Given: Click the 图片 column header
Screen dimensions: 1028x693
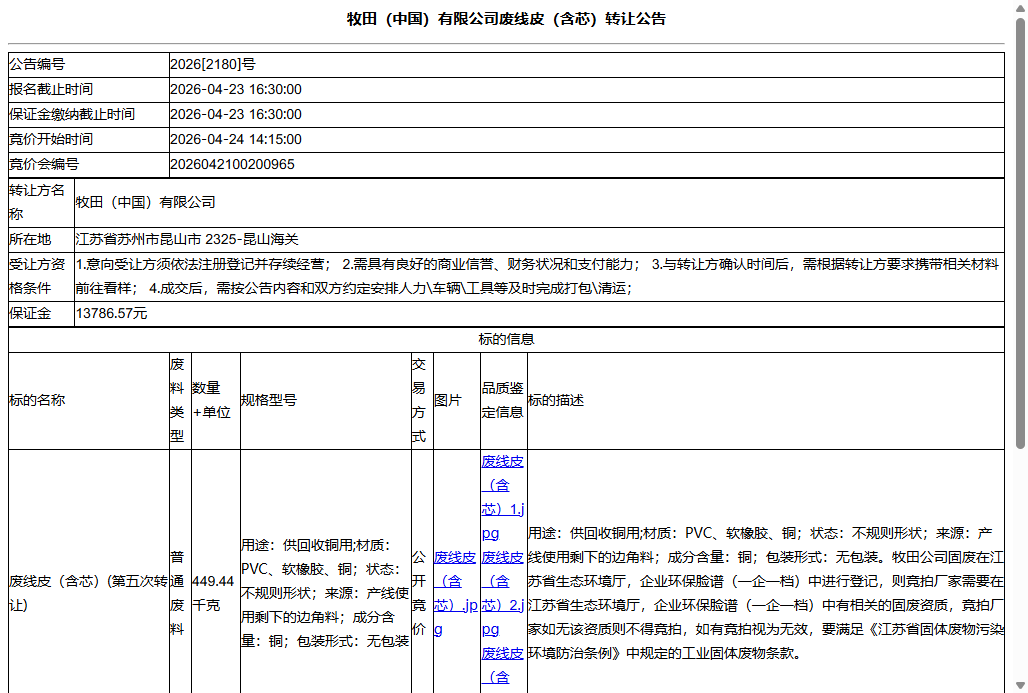Looking at the screenshot, I should point(457,401).
